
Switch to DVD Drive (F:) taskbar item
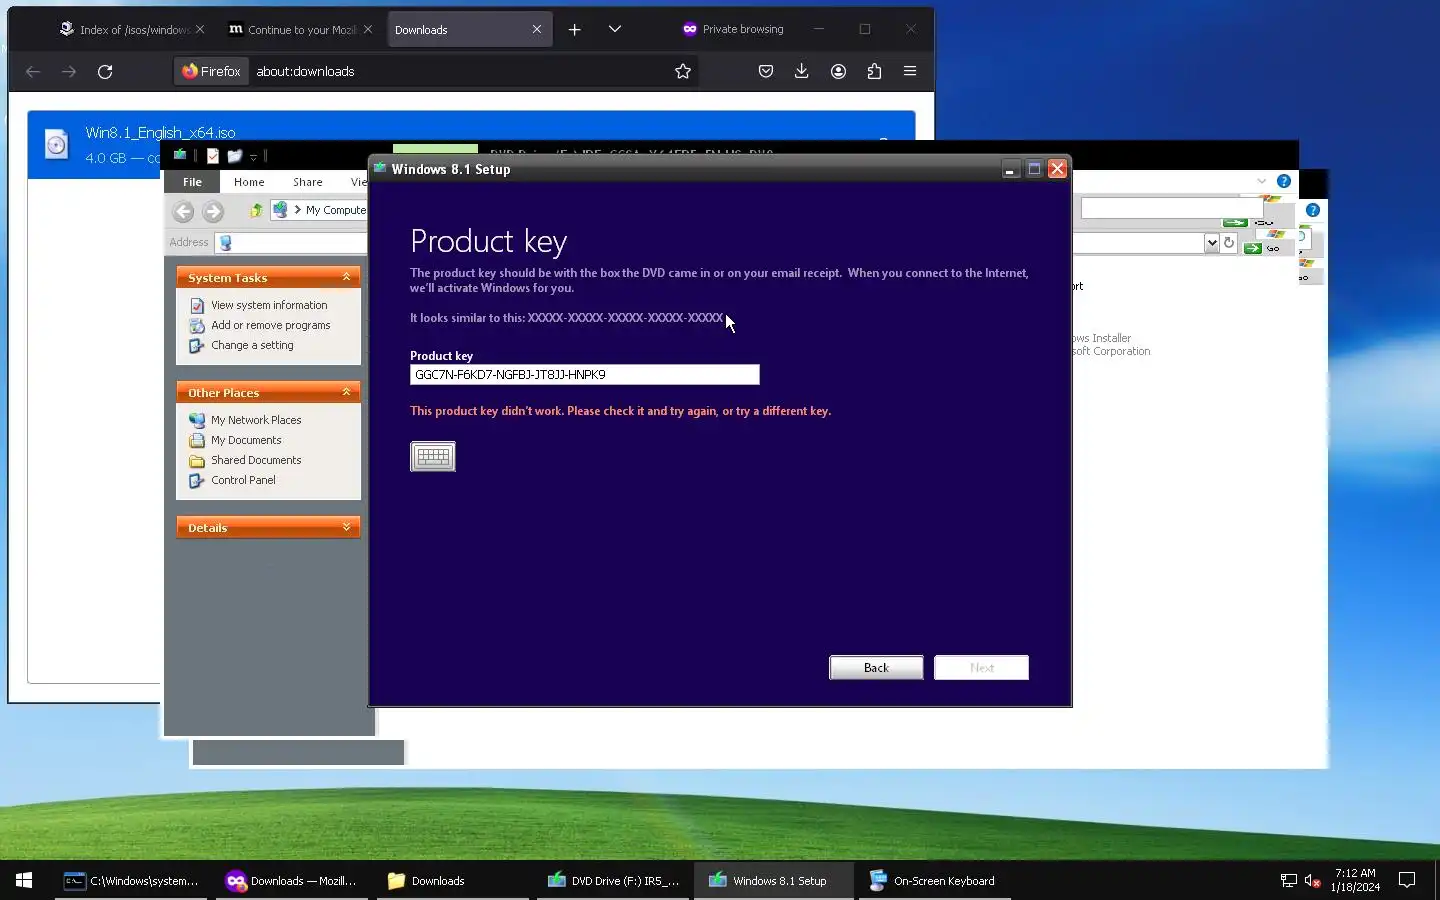click(614, 881)
